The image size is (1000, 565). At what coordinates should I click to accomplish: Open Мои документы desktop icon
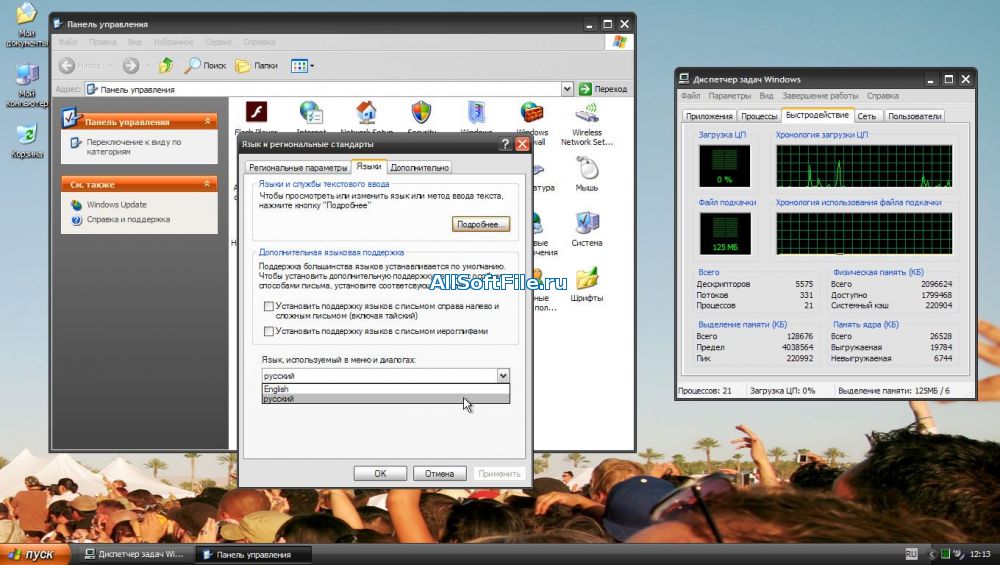click(27, 24)
